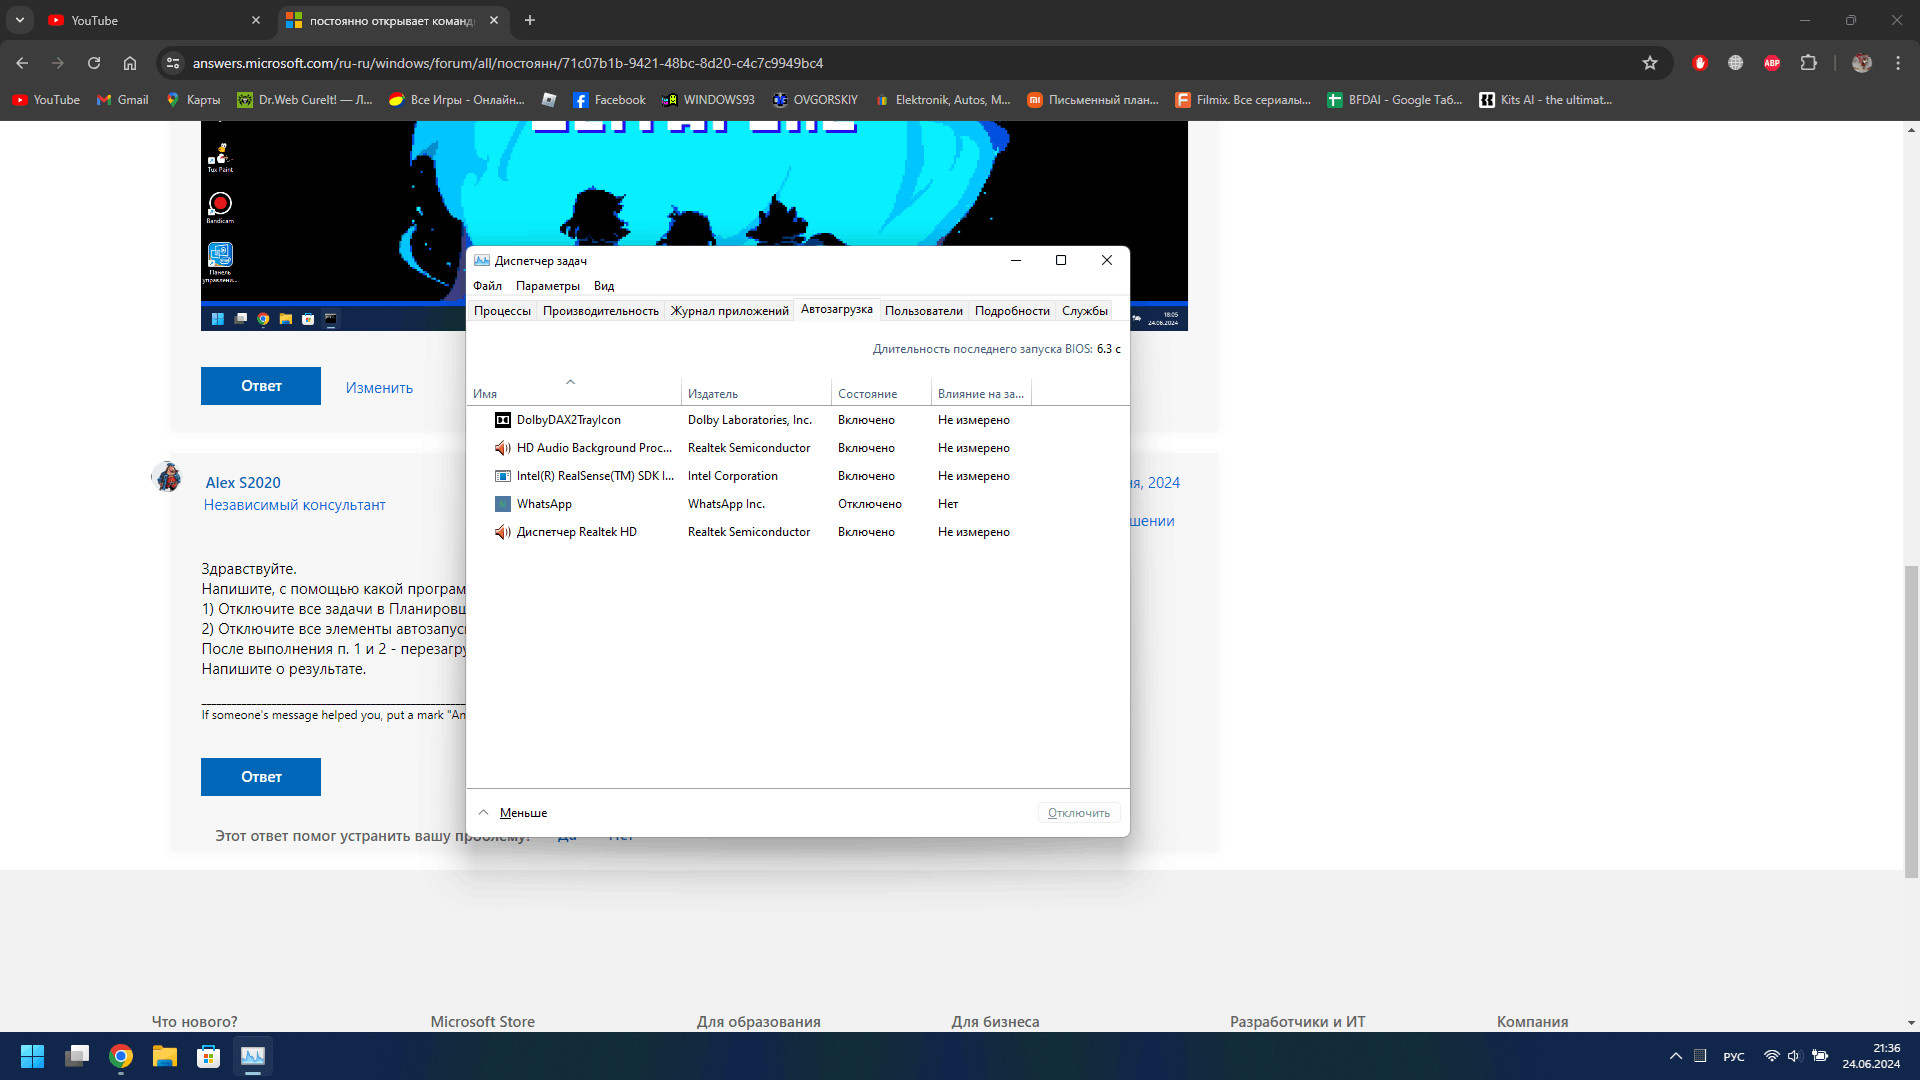Click the Realtek HD manager speaker icon
Image resolution: width=1920 pixels, height=1080 pixels.
(503, 532)
